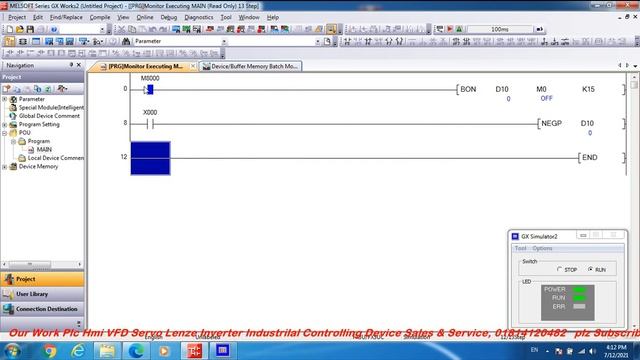Click the first contact icon in ladder toolbar
Screen dimensions: 640x360
[347, 41]
